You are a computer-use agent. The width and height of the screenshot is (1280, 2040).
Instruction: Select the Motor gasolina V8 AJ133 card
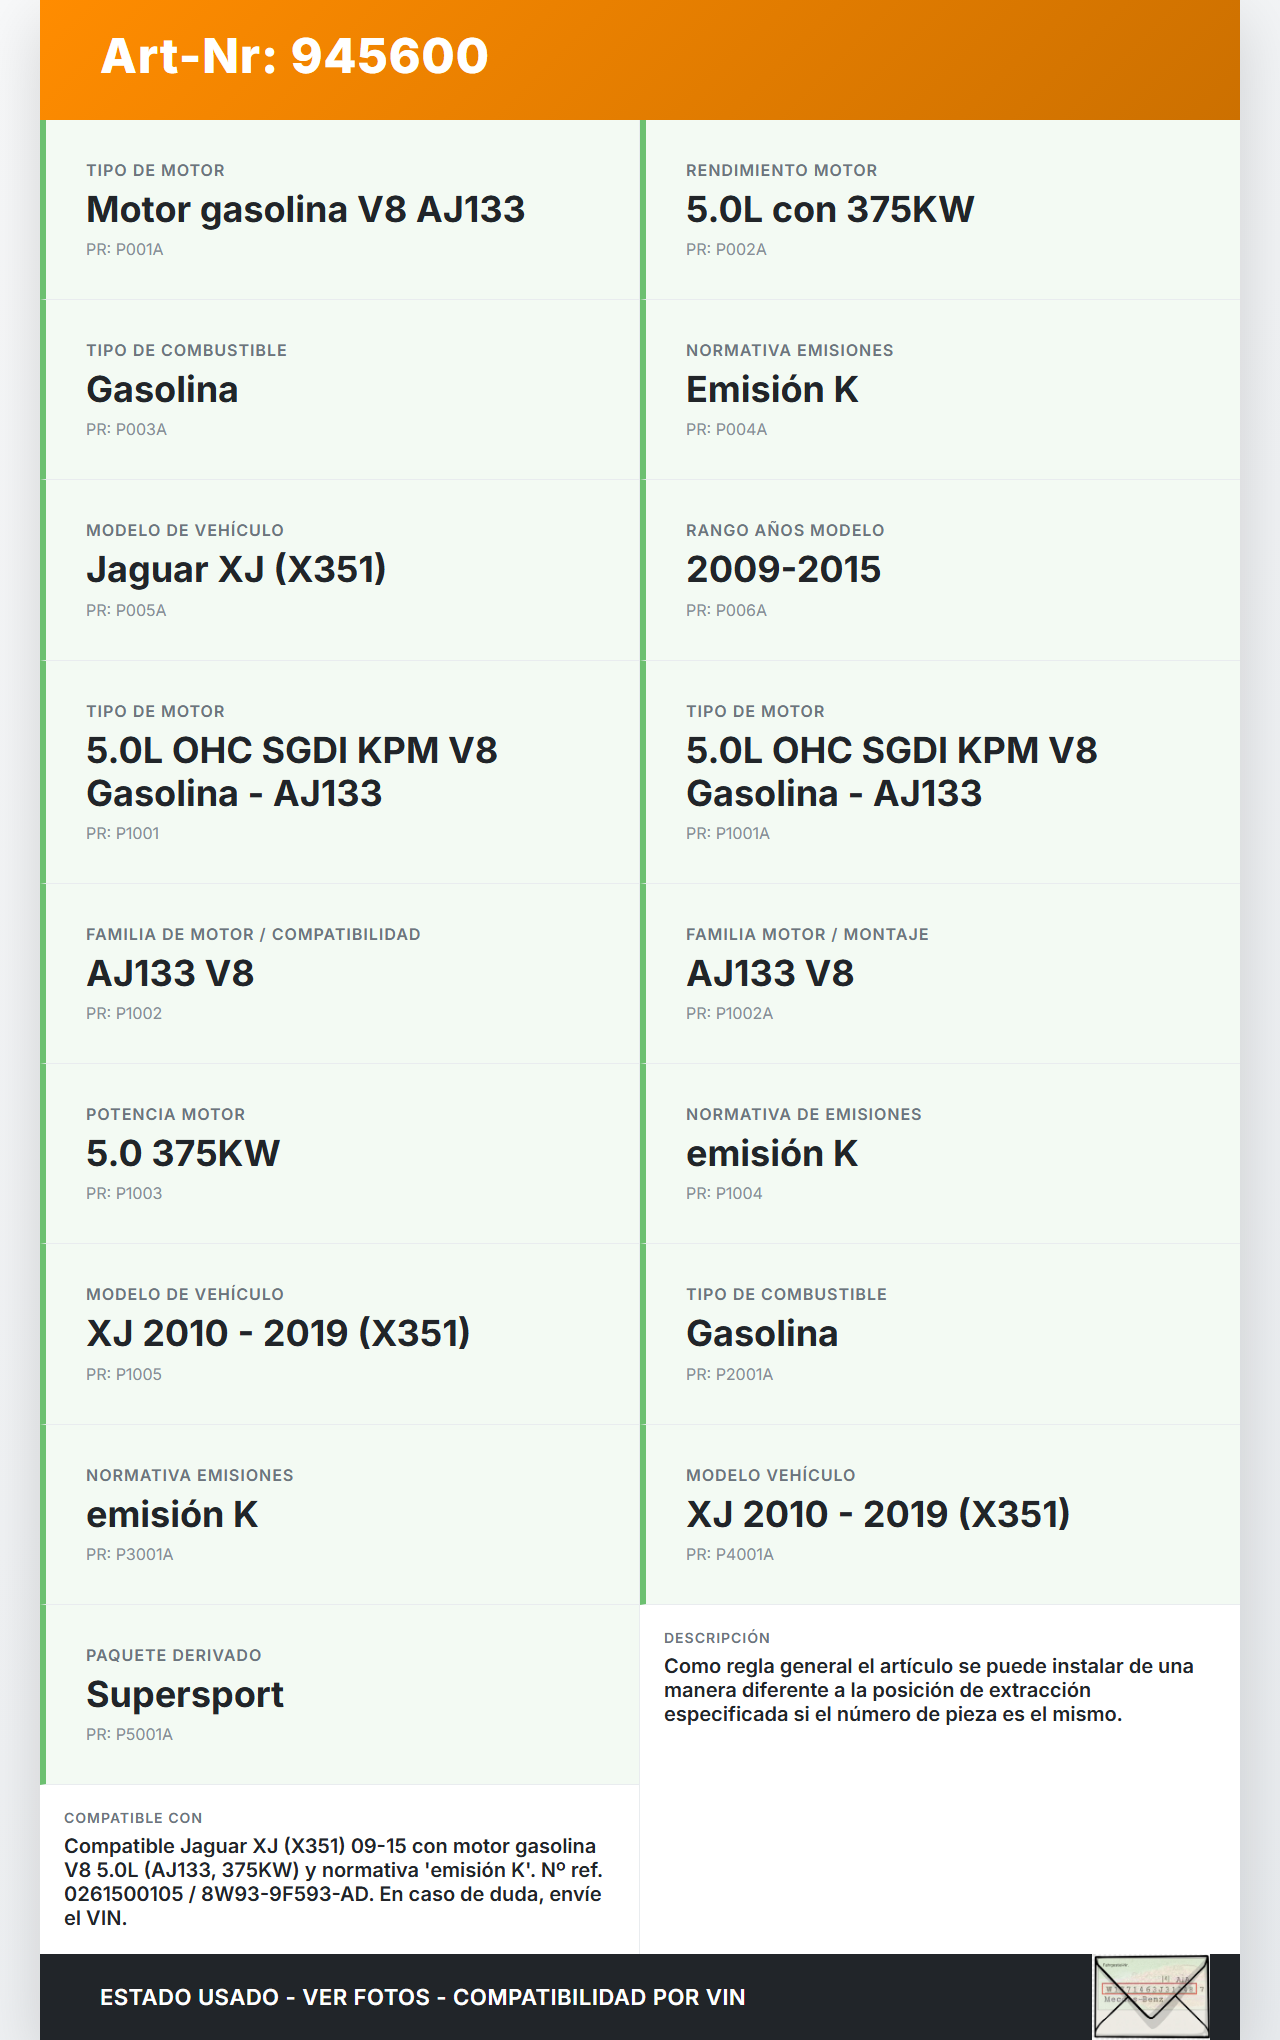coord(340,210)
